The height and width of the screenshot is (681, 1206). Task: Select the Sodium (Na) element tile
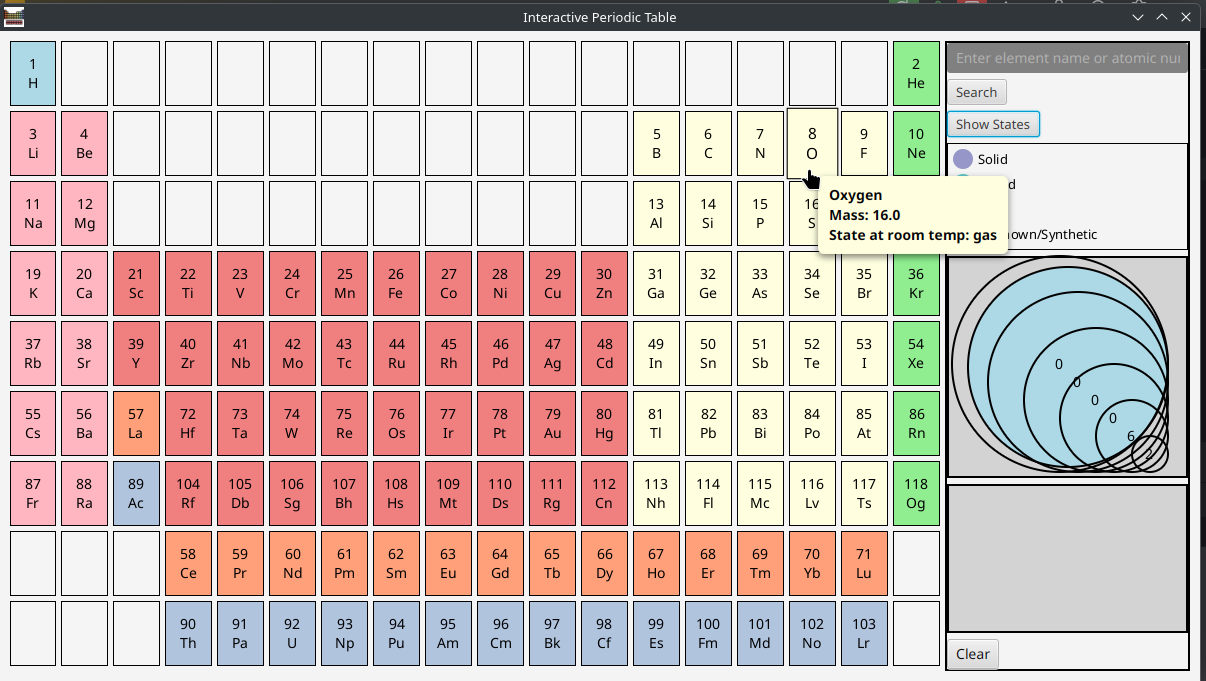click(33, 213)
